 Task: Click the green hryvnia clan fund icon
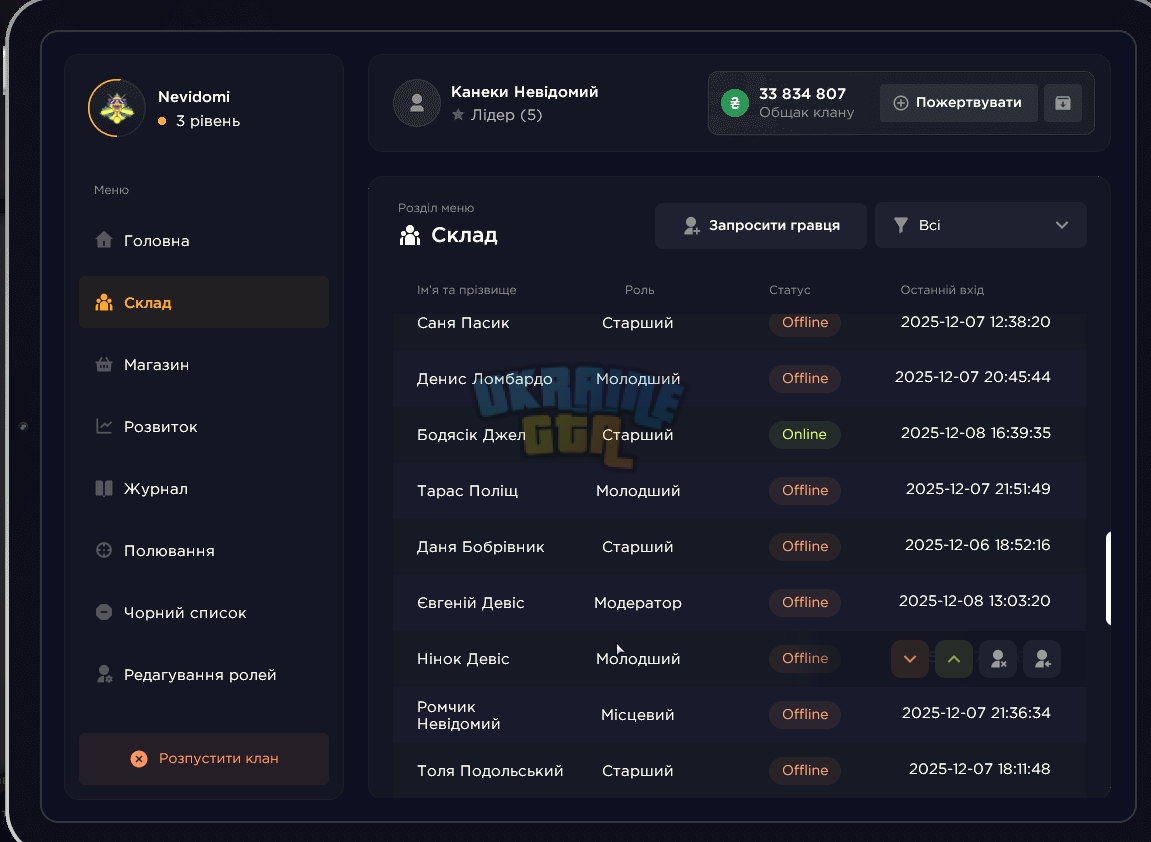pyautogui.click(x=735, y=103)
